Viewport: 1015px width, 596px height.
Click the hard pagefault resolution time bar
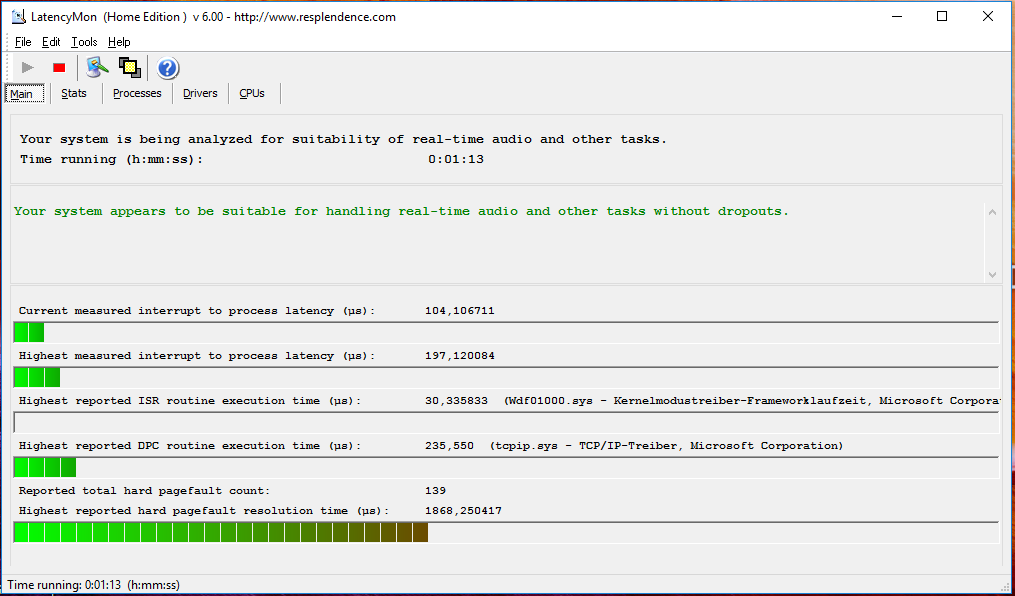point(506,533)
